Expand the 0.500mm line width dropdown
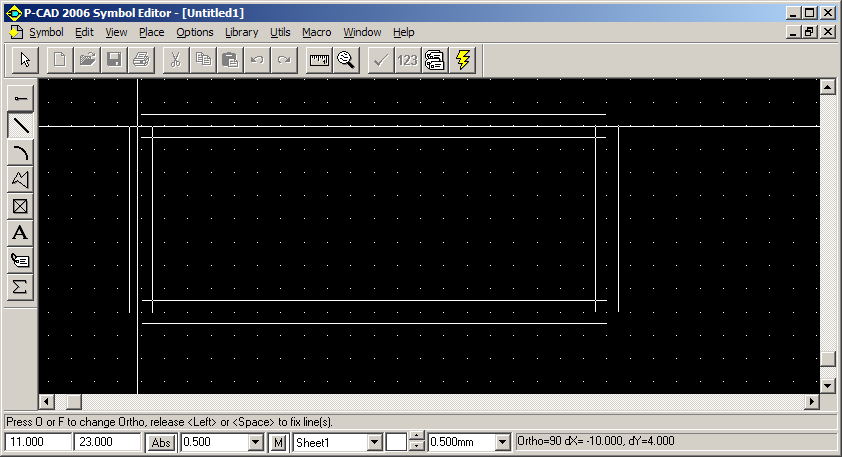 point(503,443)
